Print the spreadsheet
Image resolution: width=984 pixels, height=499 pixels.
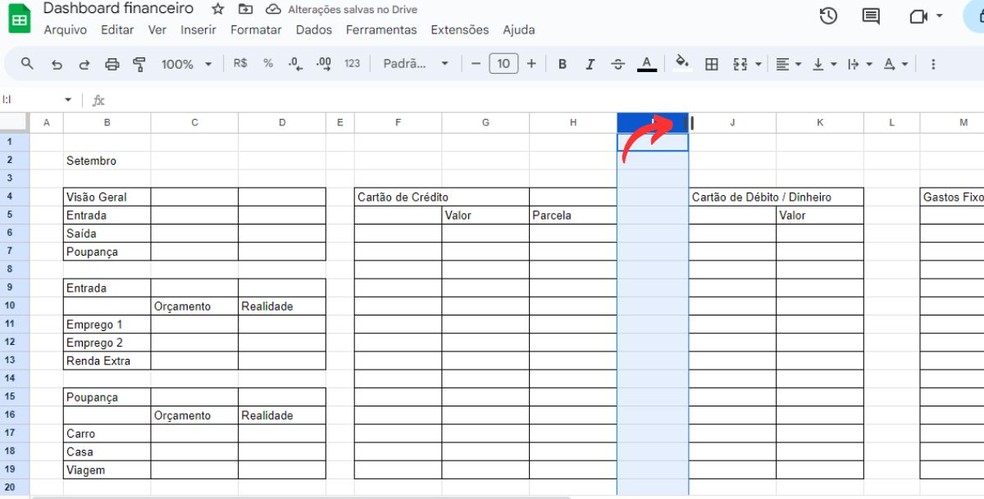point(112,64)
